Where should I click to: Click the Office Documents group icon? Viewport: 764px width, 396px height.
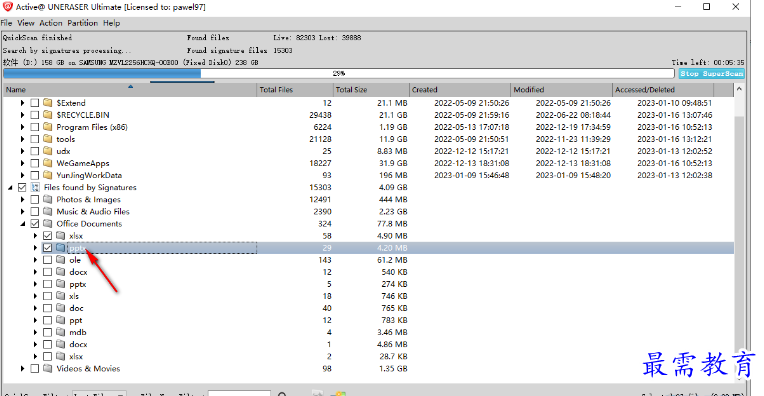click(47, 224)
